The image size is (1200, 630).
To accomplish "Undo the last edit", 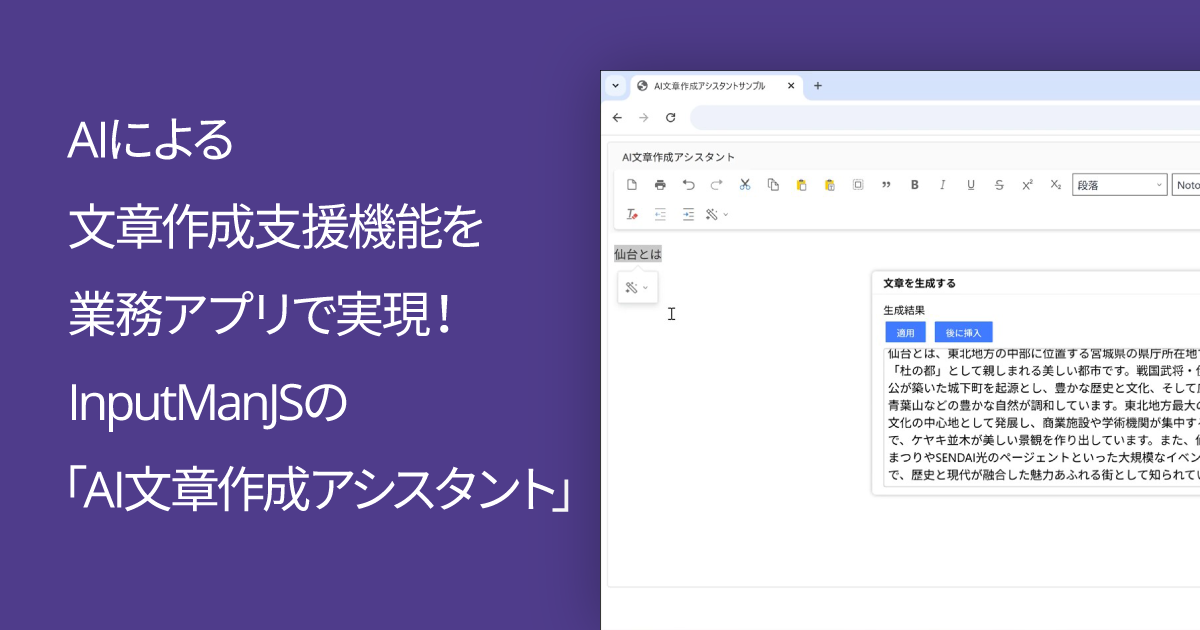I will (689, 185).
